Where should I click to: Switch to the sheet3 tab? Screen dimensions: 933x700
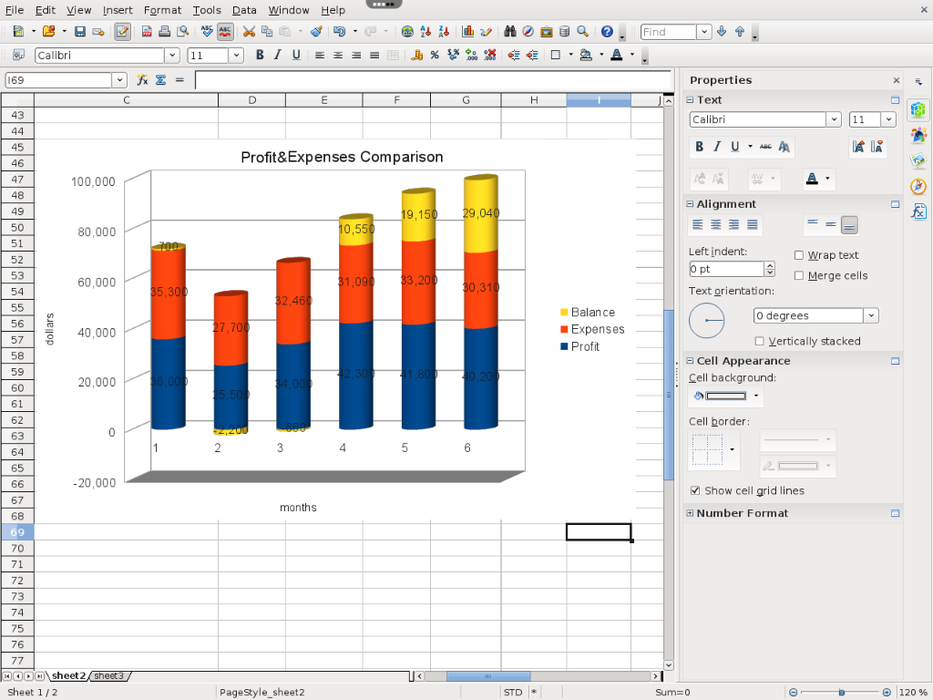(109, 676)
